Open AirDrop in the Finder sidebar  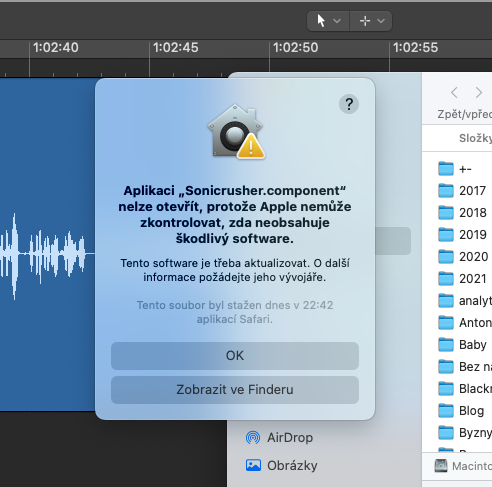[279, 438]
